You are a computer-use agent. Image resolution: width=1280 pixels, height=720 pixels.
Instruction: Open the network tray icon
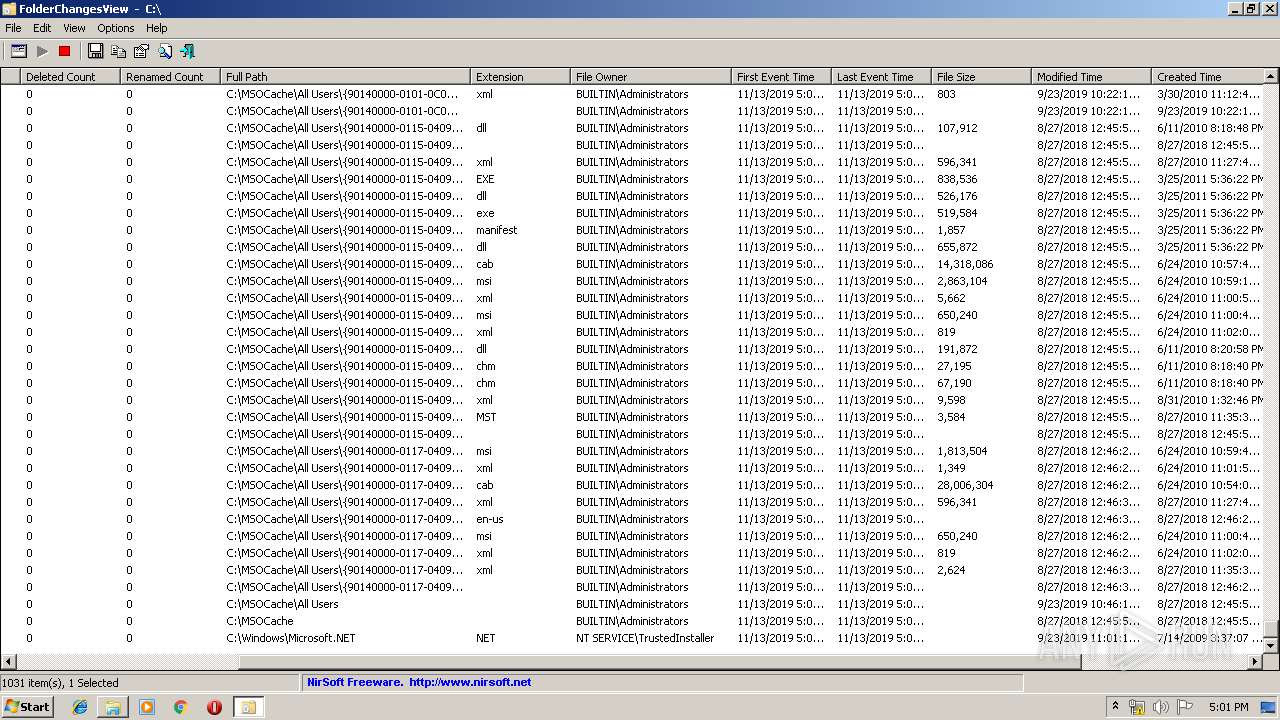(x=1137, y=707)
